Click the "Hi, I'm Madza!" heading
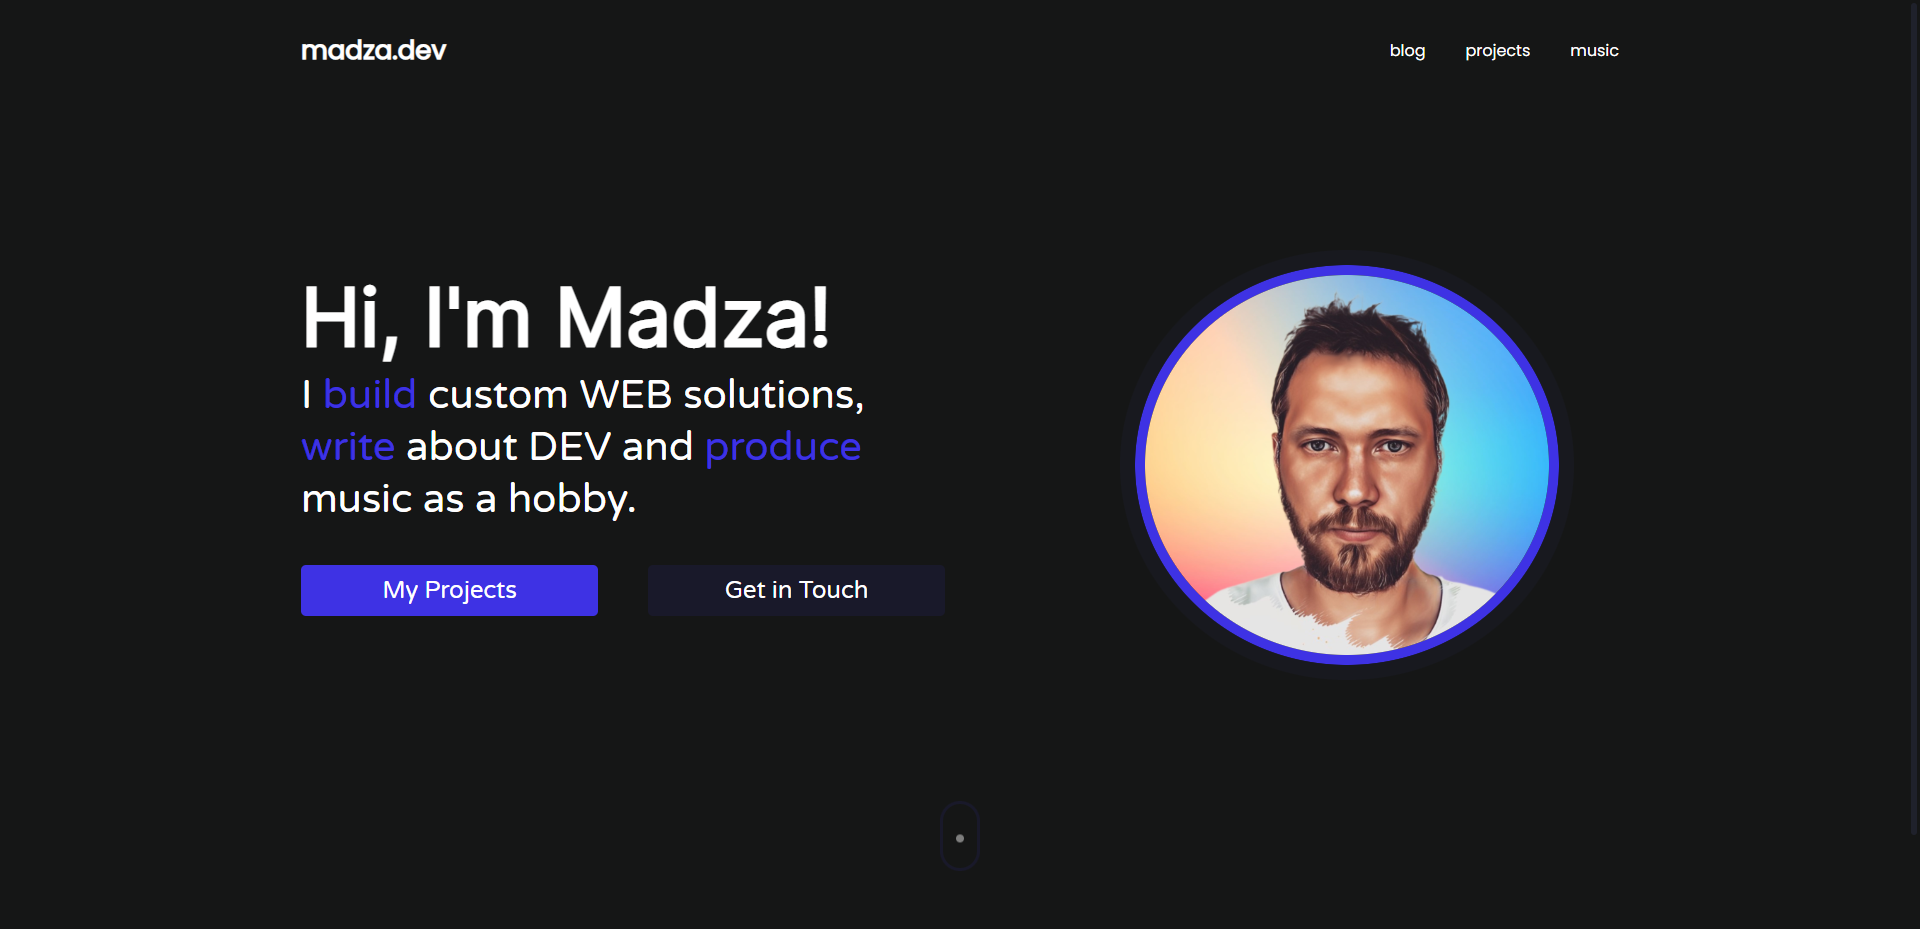The image size is (1920, 929). point(566,318)
